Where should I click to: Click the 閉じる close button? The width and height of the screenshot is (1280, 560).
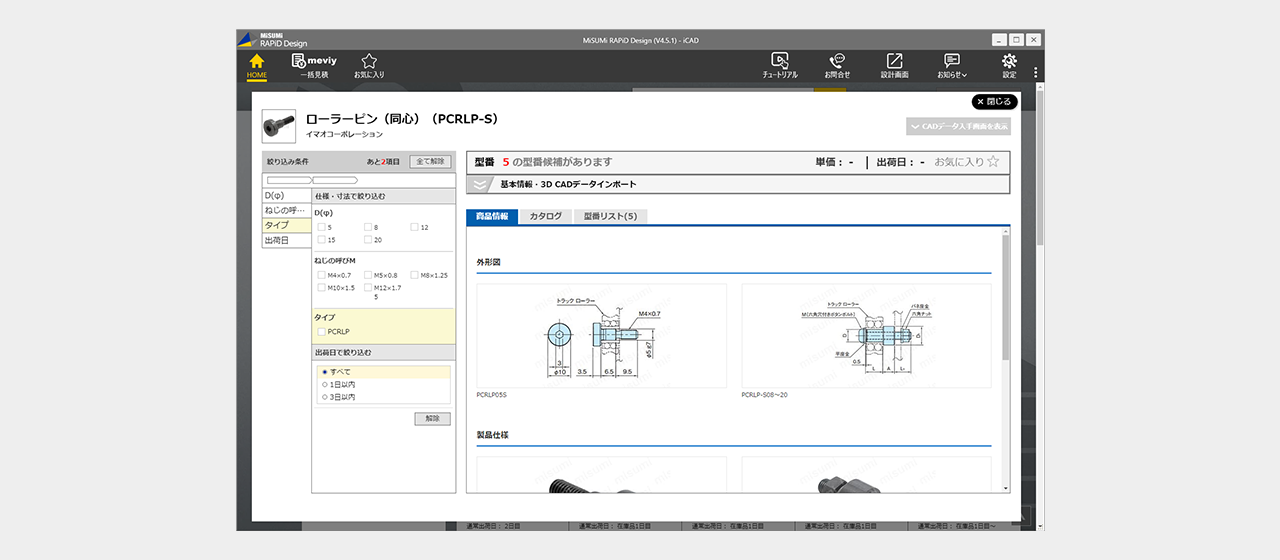pyautogui.click(x=994, y=102)
